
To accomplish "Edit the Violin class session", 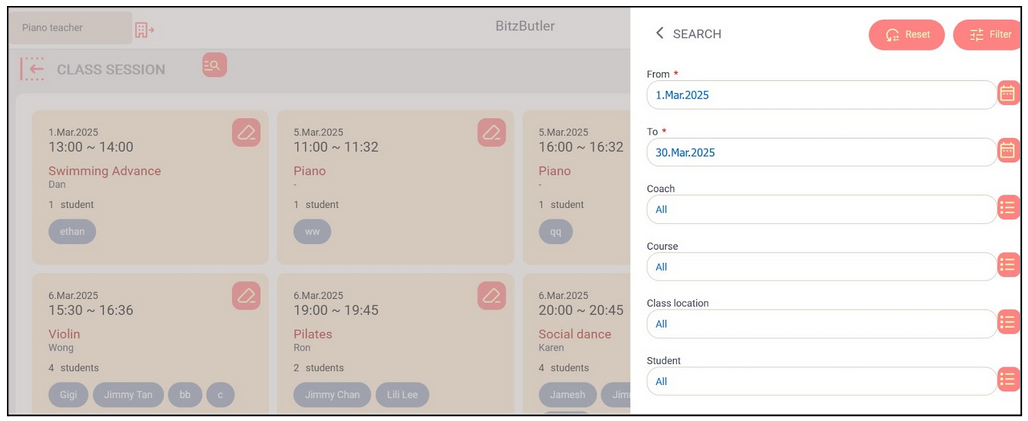I will 246,295.
